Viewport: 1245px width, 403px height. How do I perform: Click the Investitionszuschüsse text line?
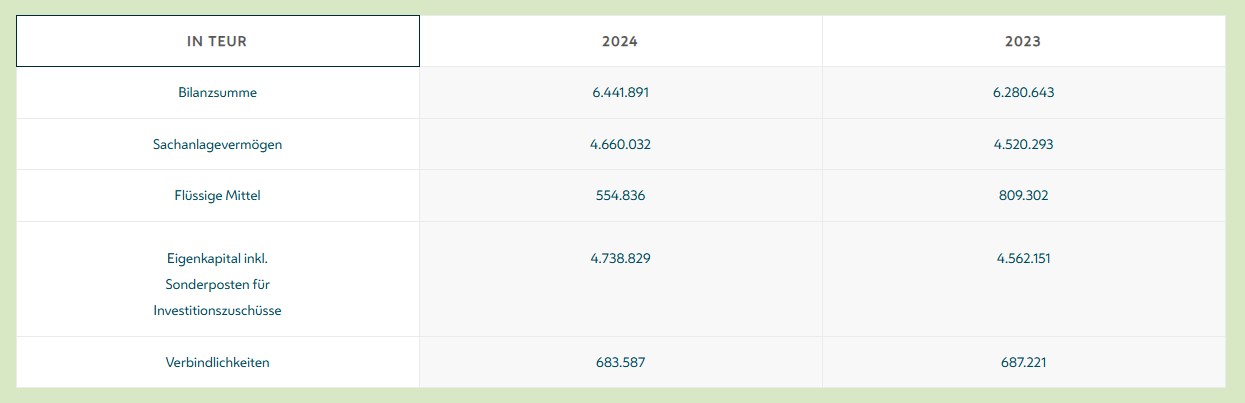pyautogui.click(x=217, y=310)
